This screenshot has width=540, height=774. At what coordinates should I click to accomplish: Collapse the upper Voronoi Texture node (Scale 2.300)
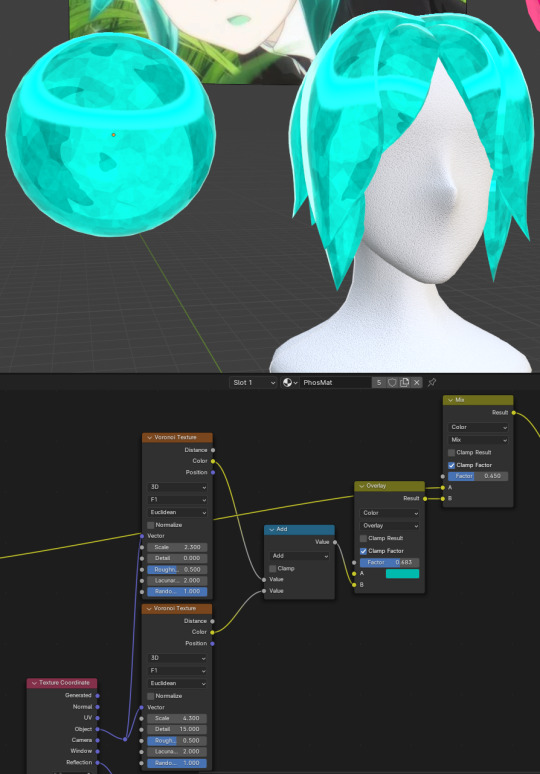(x=150, y=437)
